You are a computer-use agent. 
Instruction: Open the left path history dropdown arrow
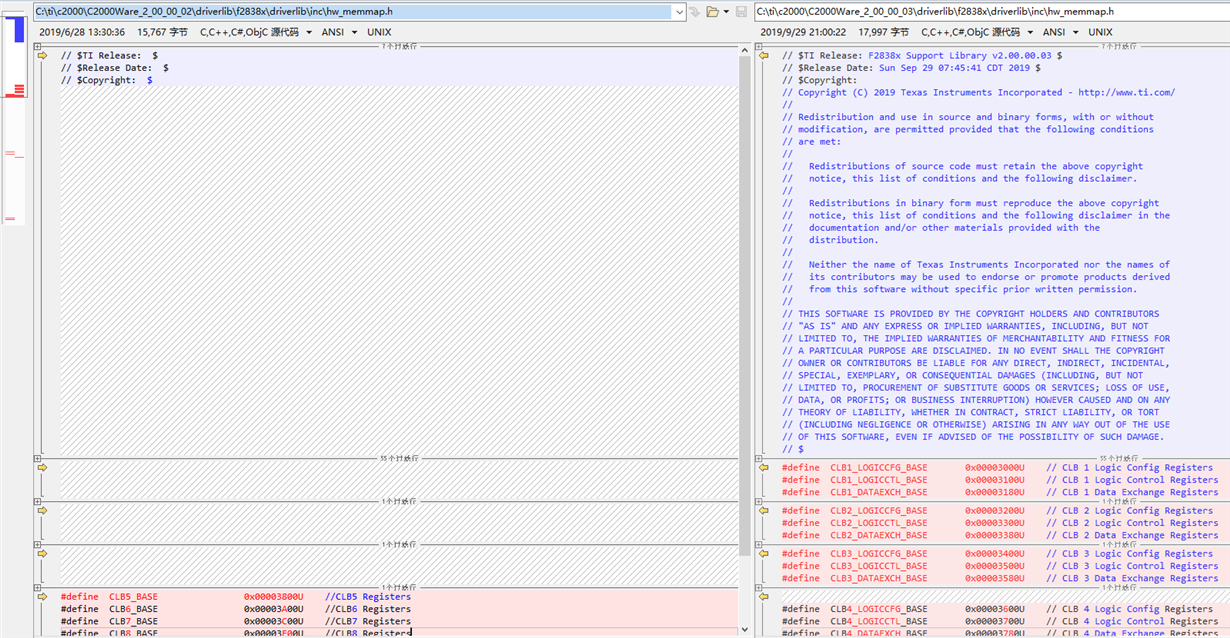[x=677, y=11]
